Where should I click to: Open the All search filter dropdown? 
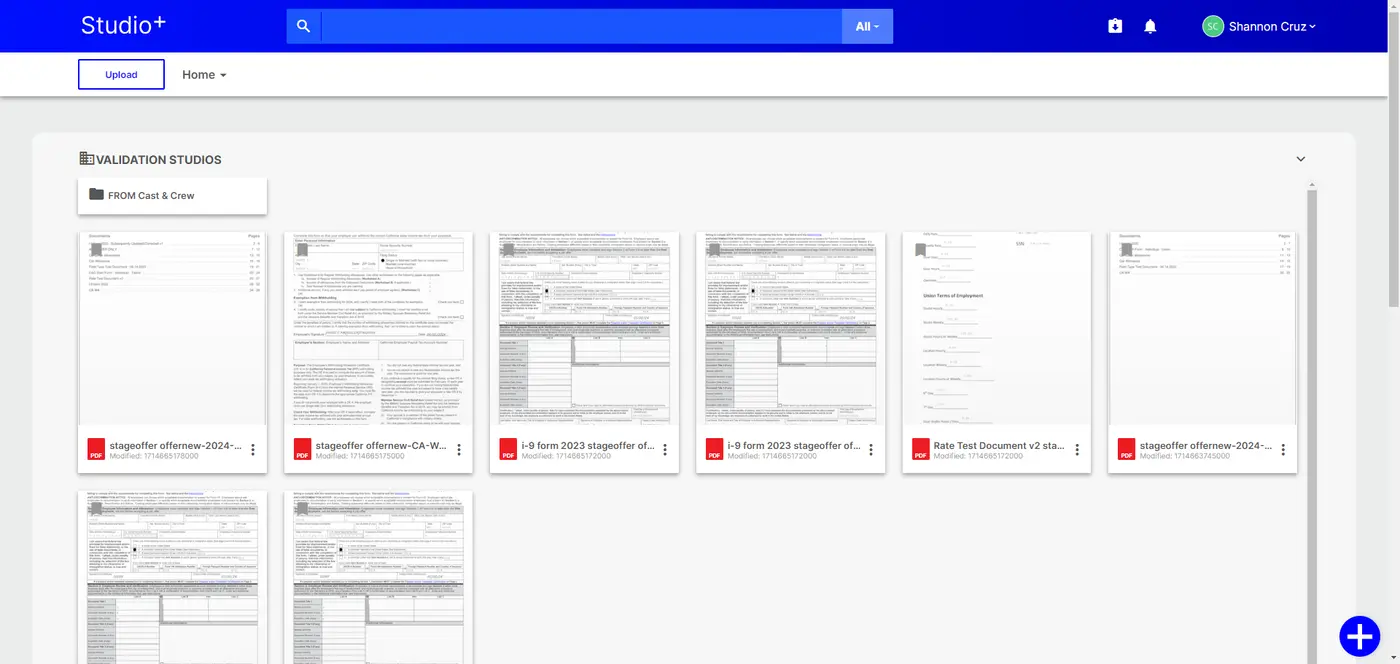867,27
